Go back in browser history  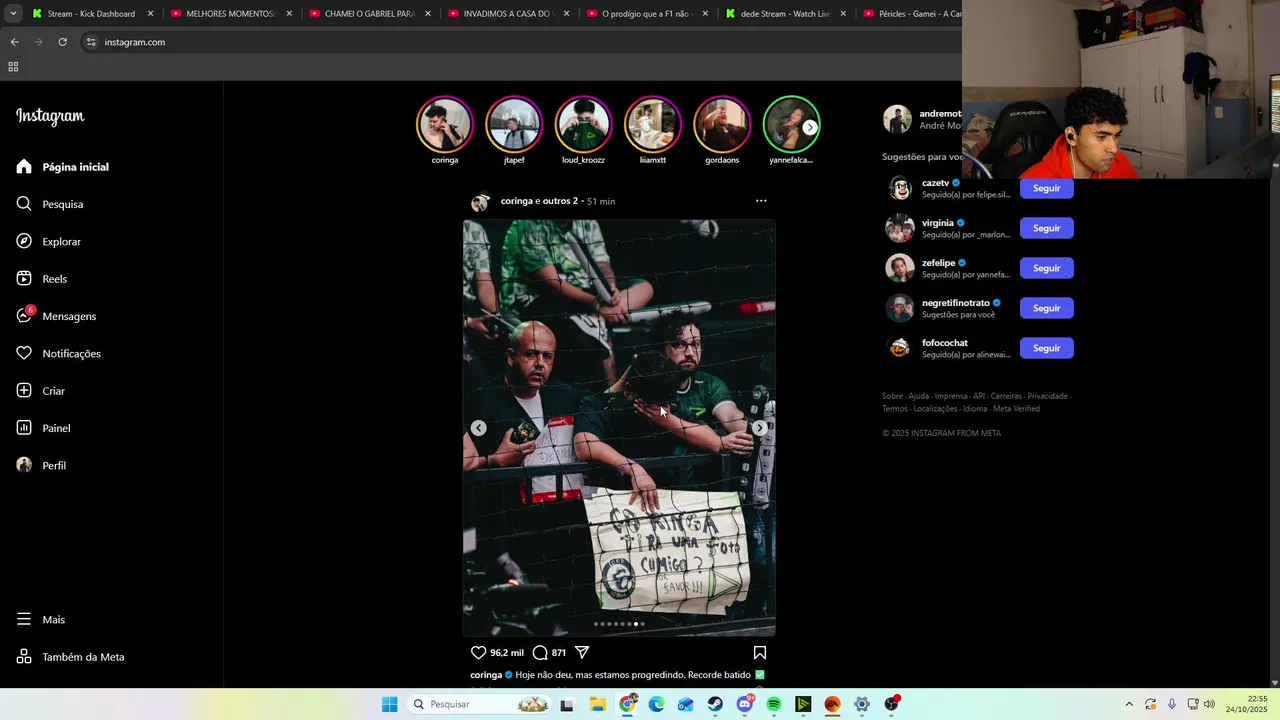14,42
